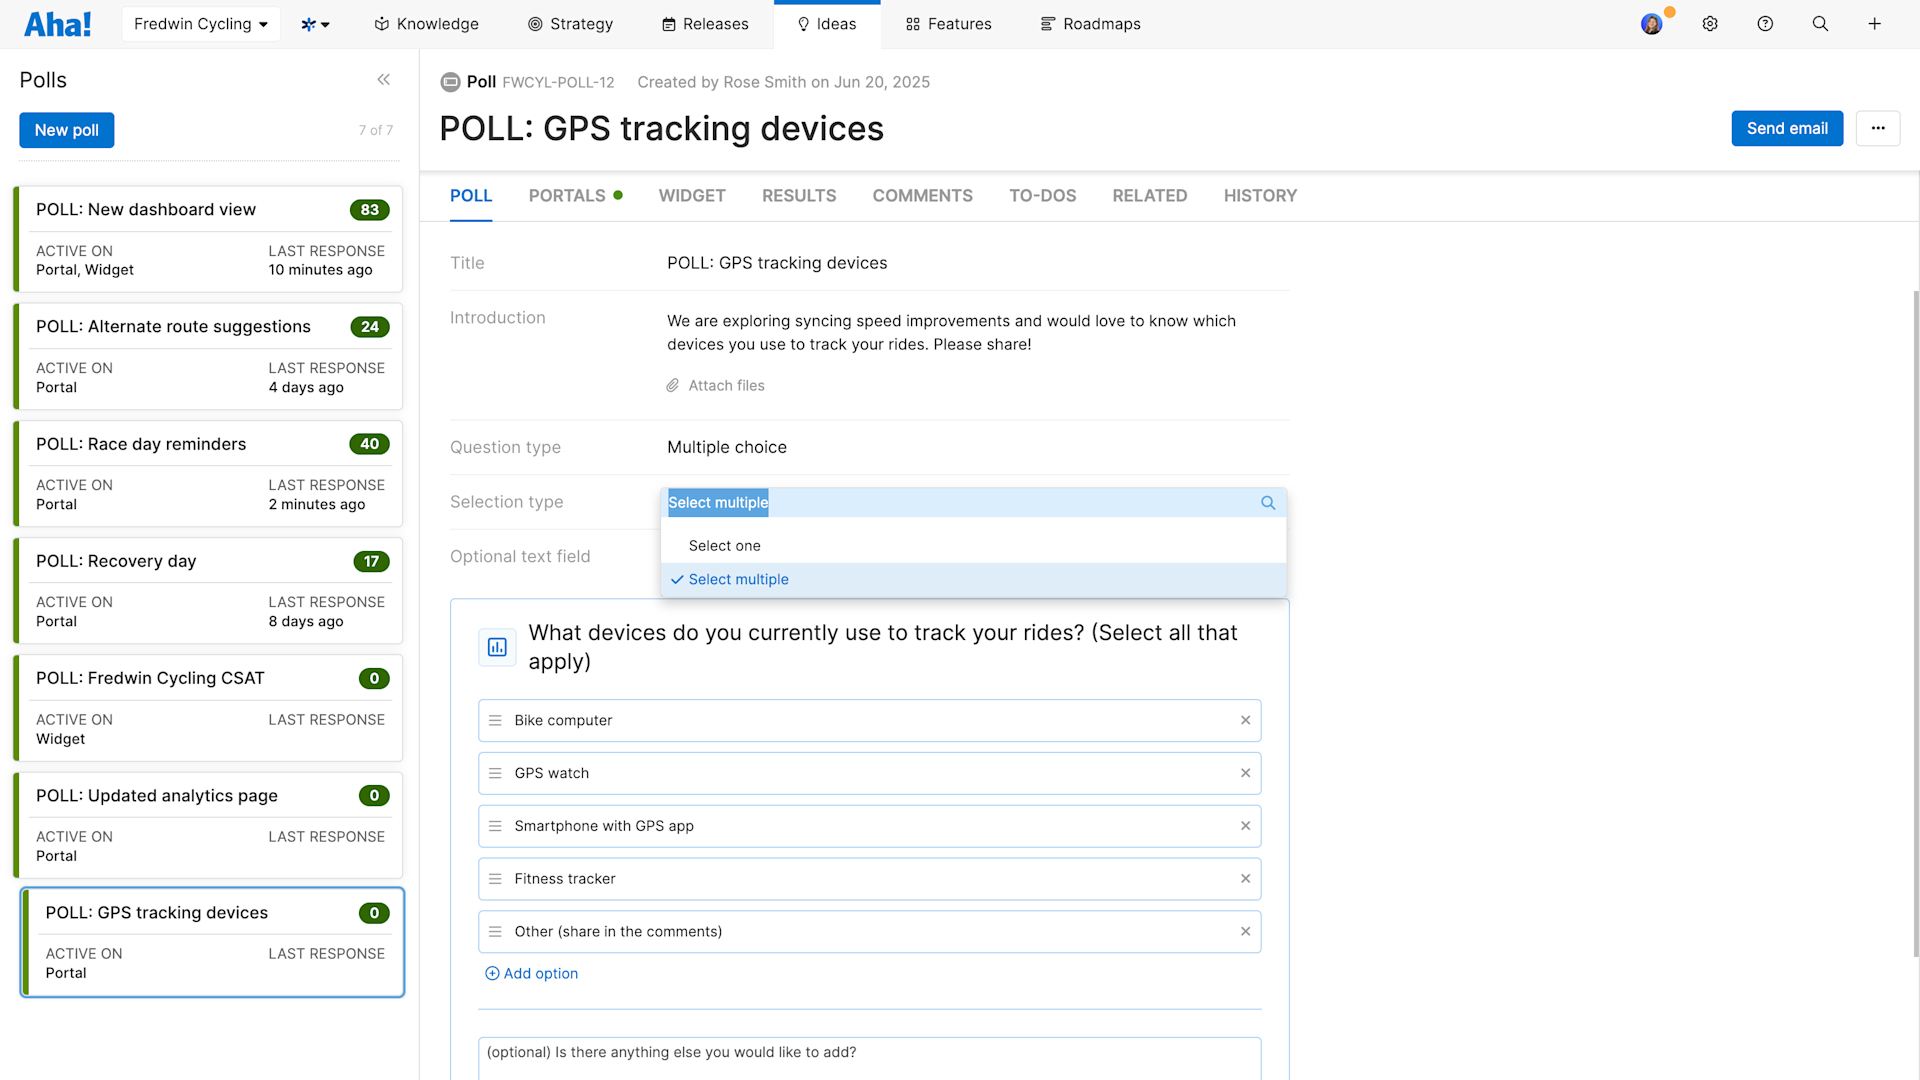Remove the 'Fitness tracker' option
The width and height of the screenshot is (1920, 1080).
coord(1246,878)
